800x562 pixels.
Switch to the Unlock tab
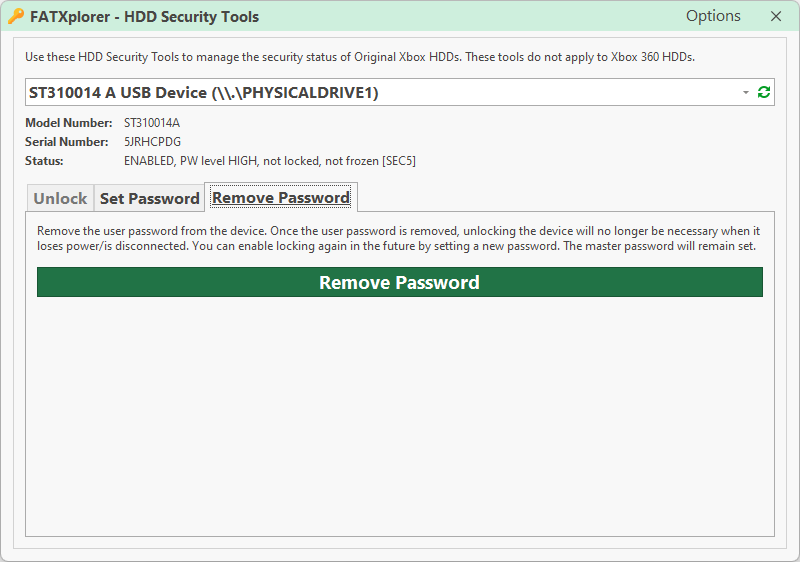pos(60,198)
